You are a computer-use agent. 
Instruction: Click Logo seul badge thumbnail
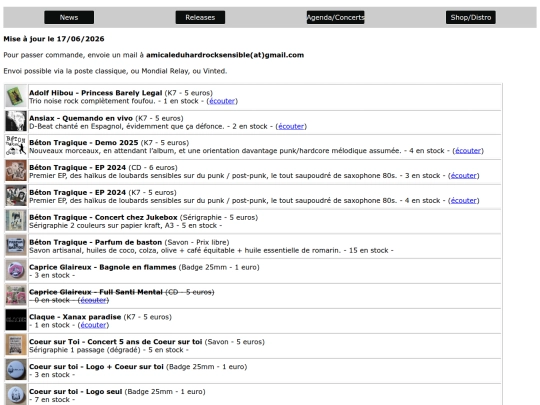coord(16,395)
